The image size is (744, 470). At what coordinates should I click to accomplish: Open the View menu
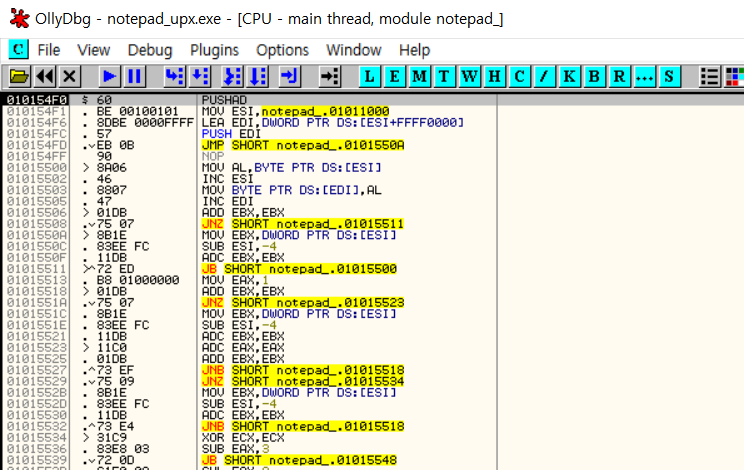pos(93,50)
